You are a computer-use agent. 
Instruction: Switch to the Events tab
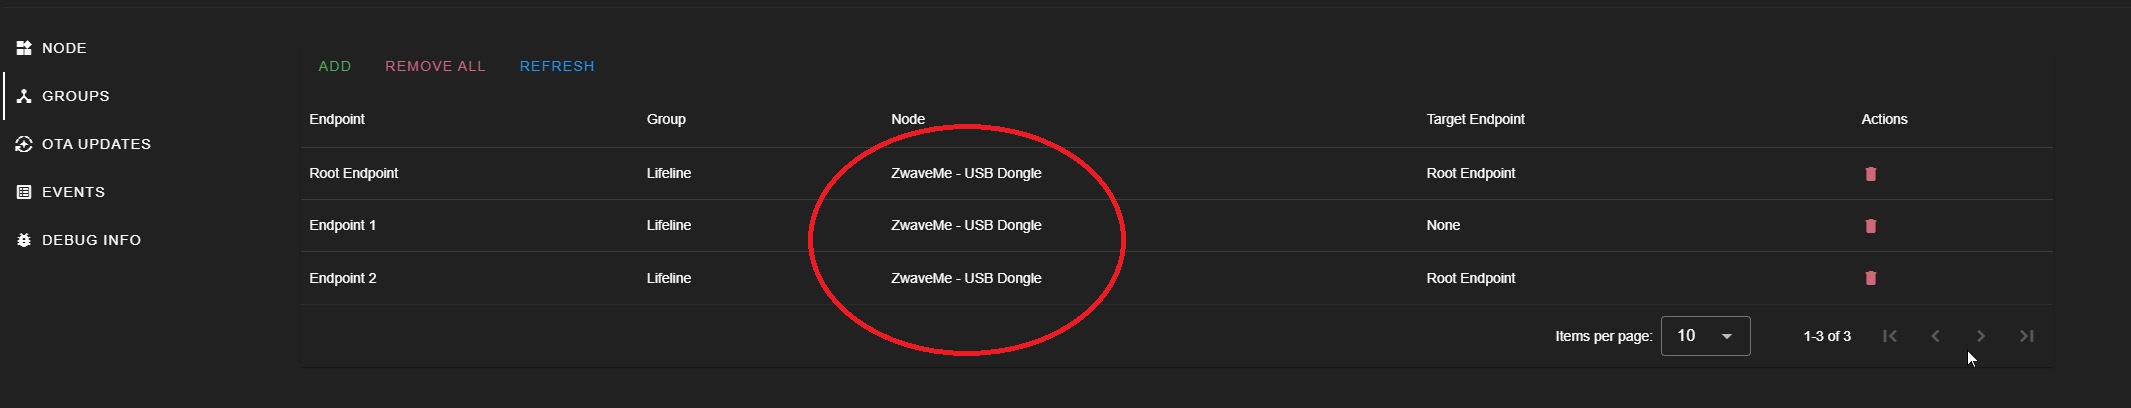(x=73, y=192)
